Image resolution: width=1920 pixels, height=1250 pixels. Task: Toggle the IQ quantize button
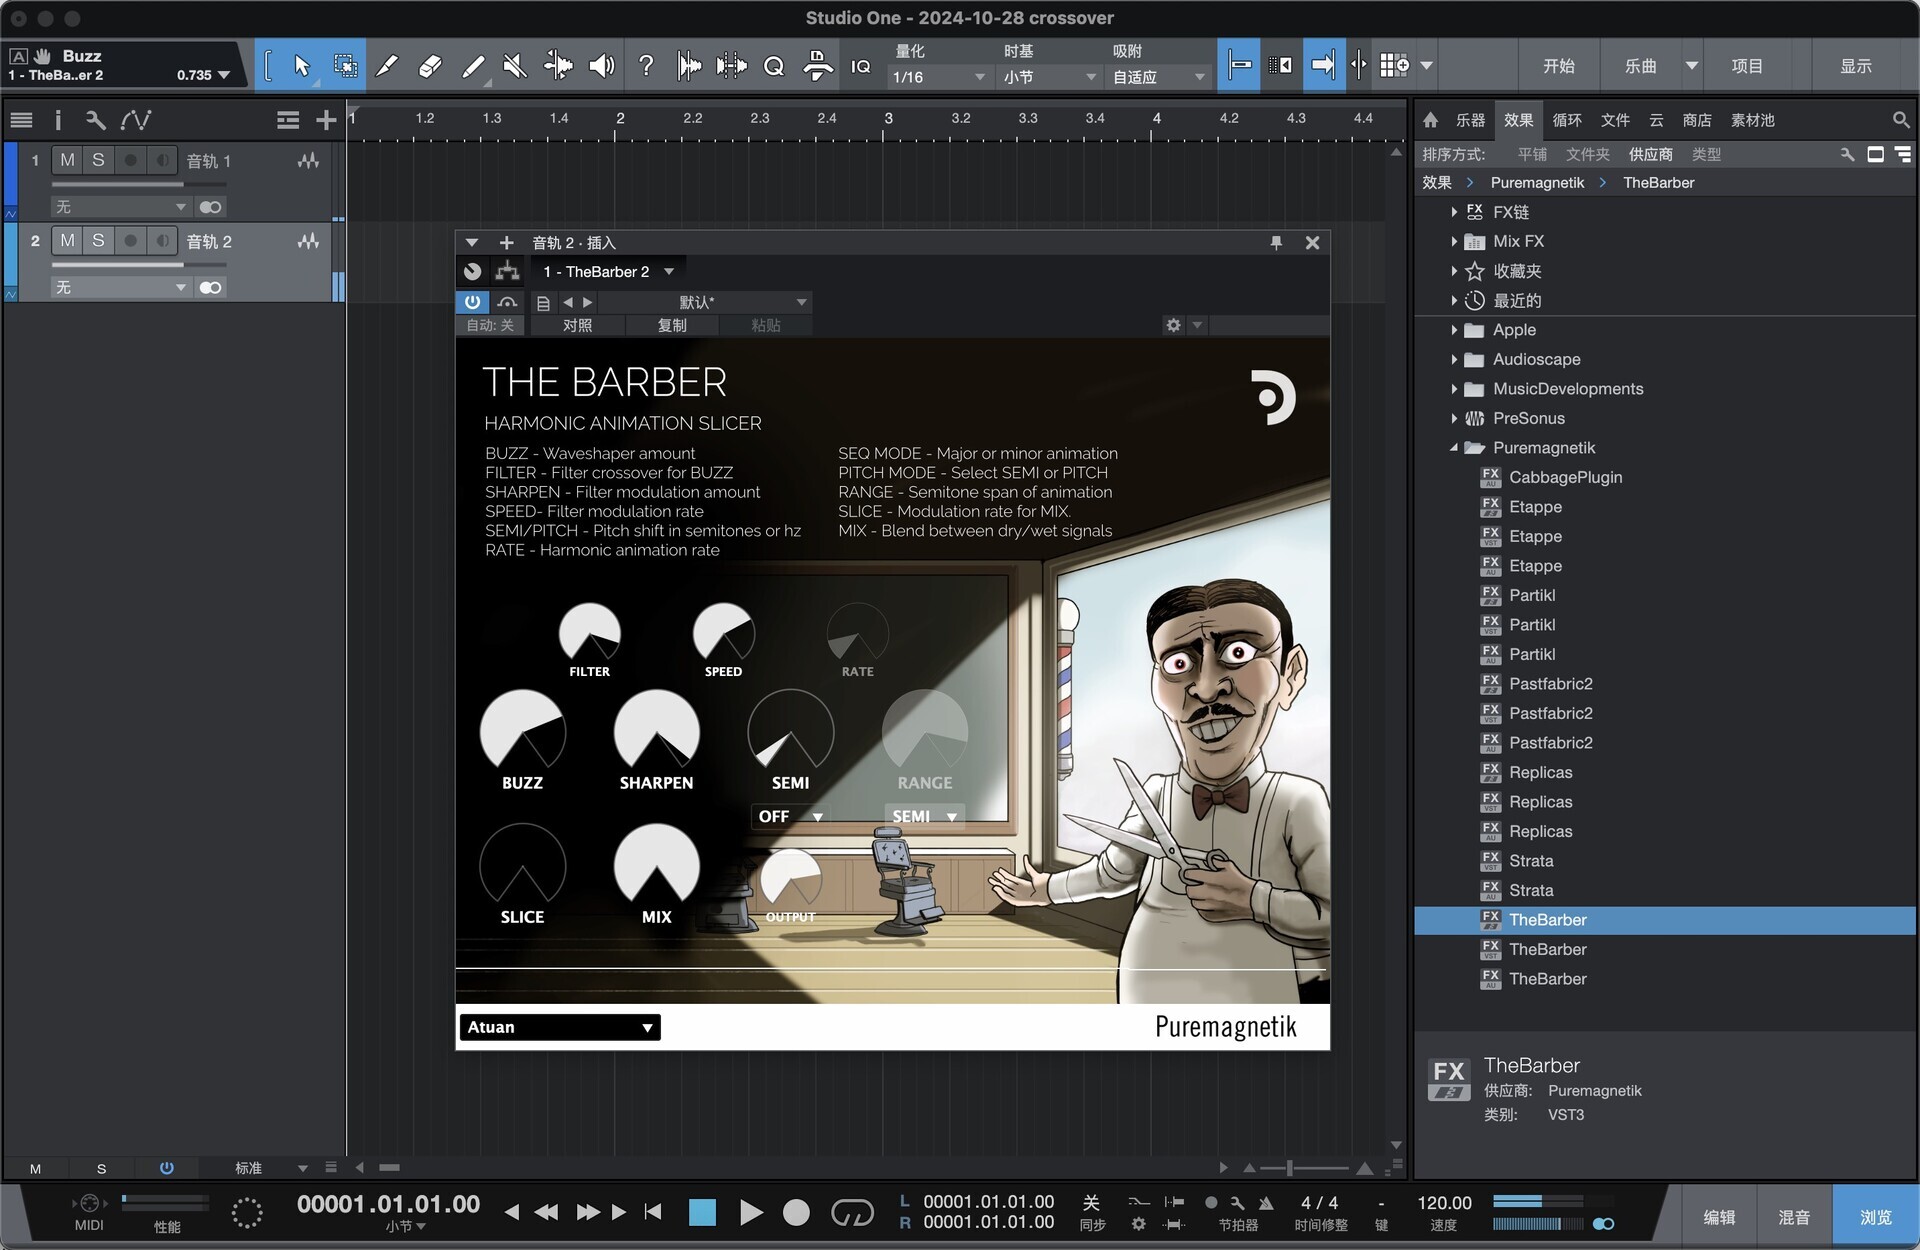(860, 66)
